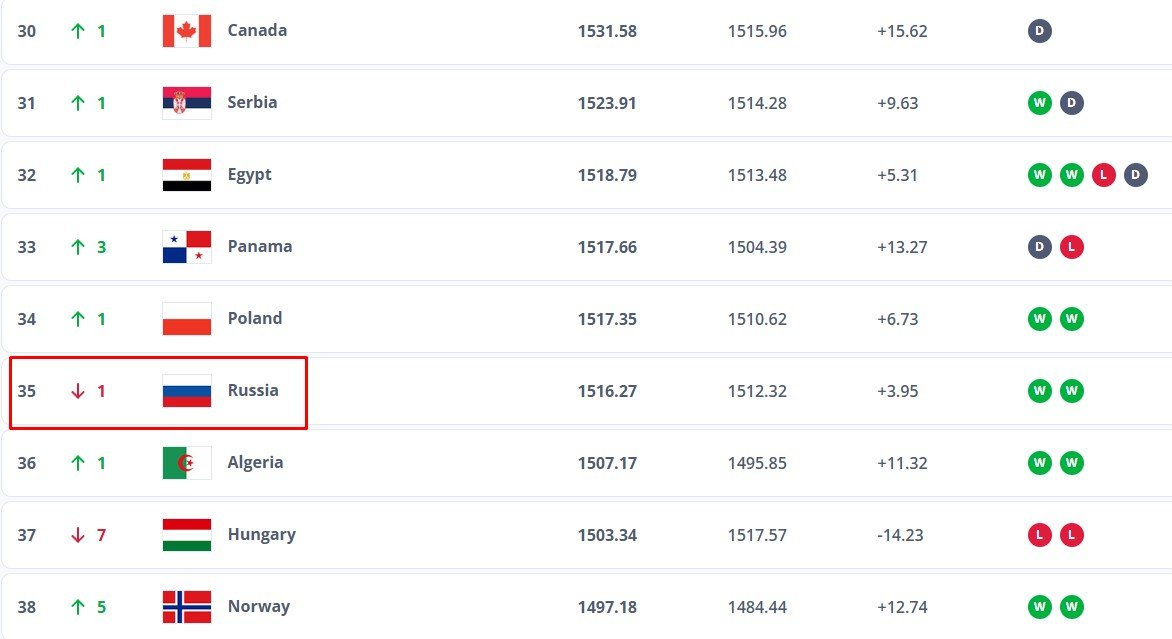
Task: Open the Norway team link
Action: point(258,606)
